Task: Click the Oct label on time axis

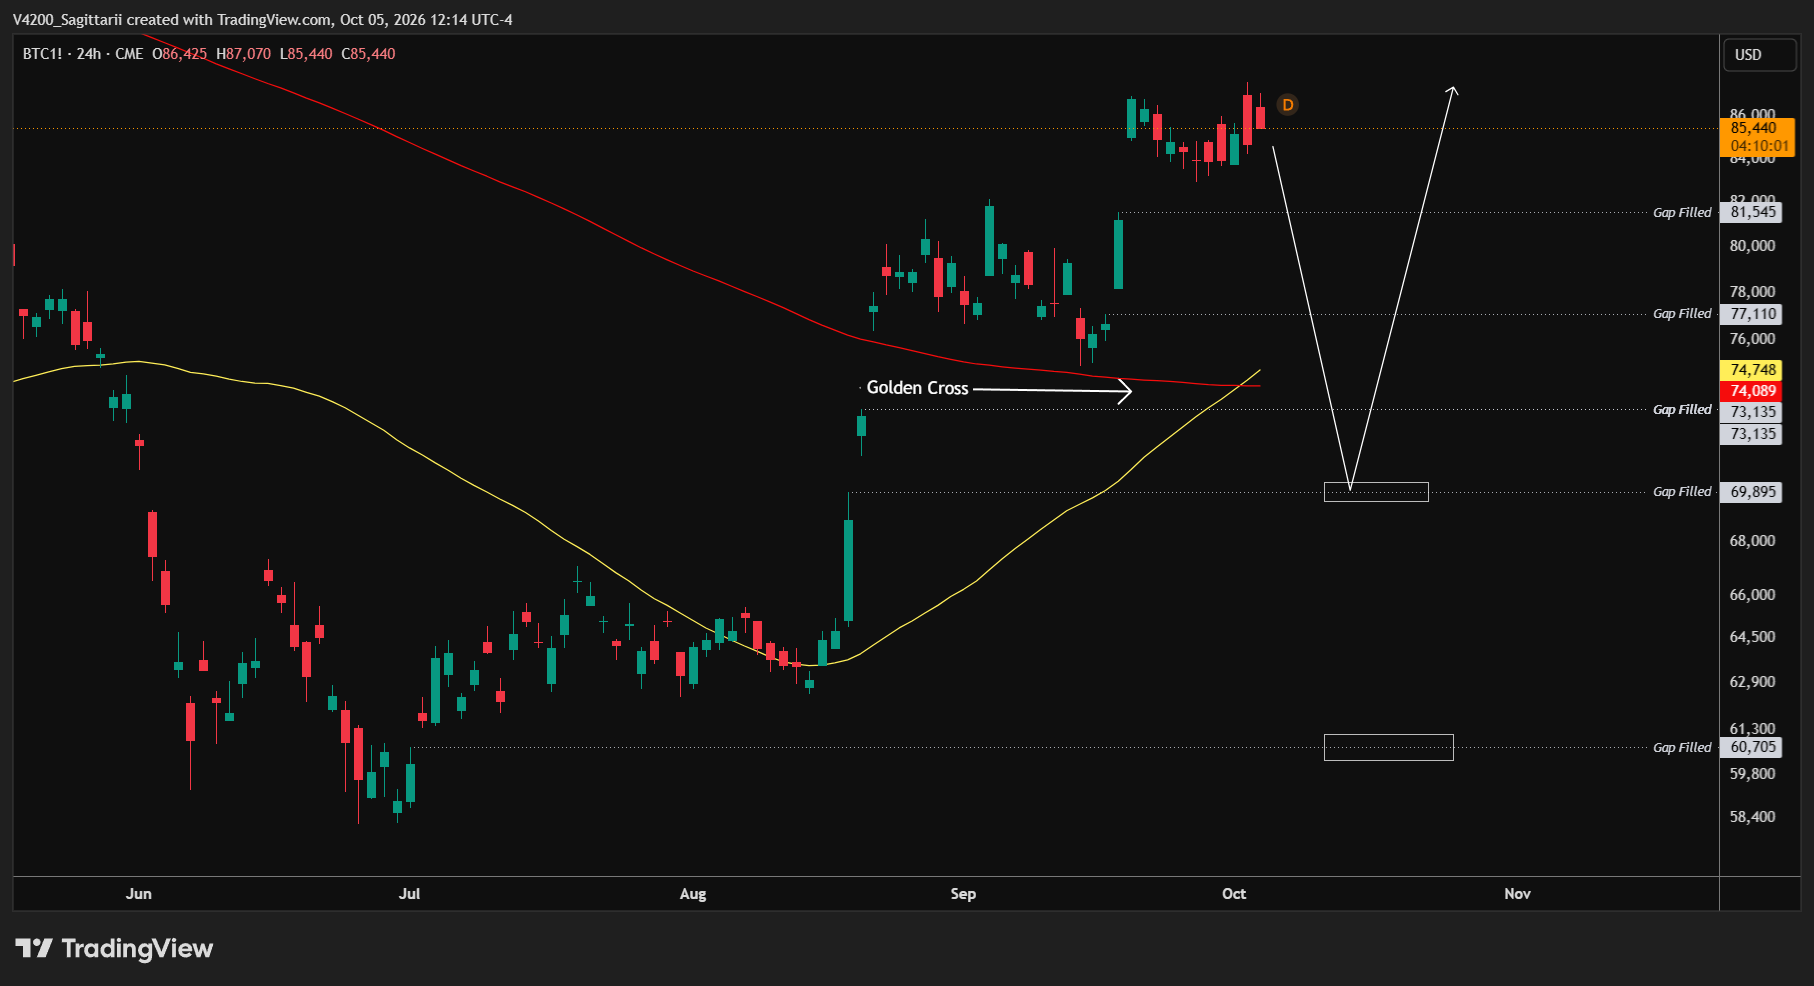Action: 1234,894
